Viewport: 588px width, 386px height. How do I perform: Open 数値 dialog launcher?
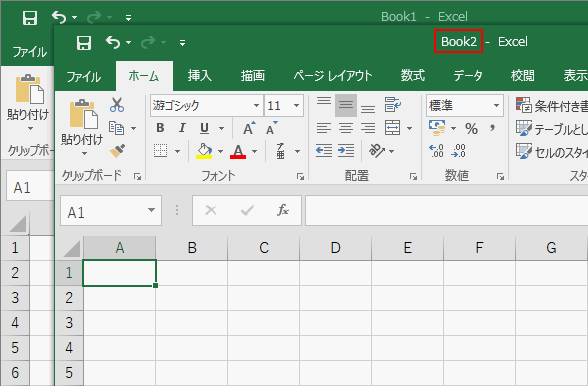[x=500, y=176]
